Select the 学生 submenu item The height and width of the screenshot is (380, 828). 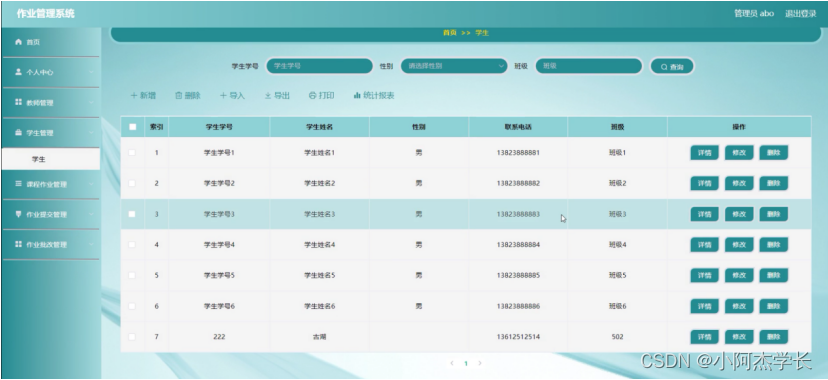click(50, 159)
